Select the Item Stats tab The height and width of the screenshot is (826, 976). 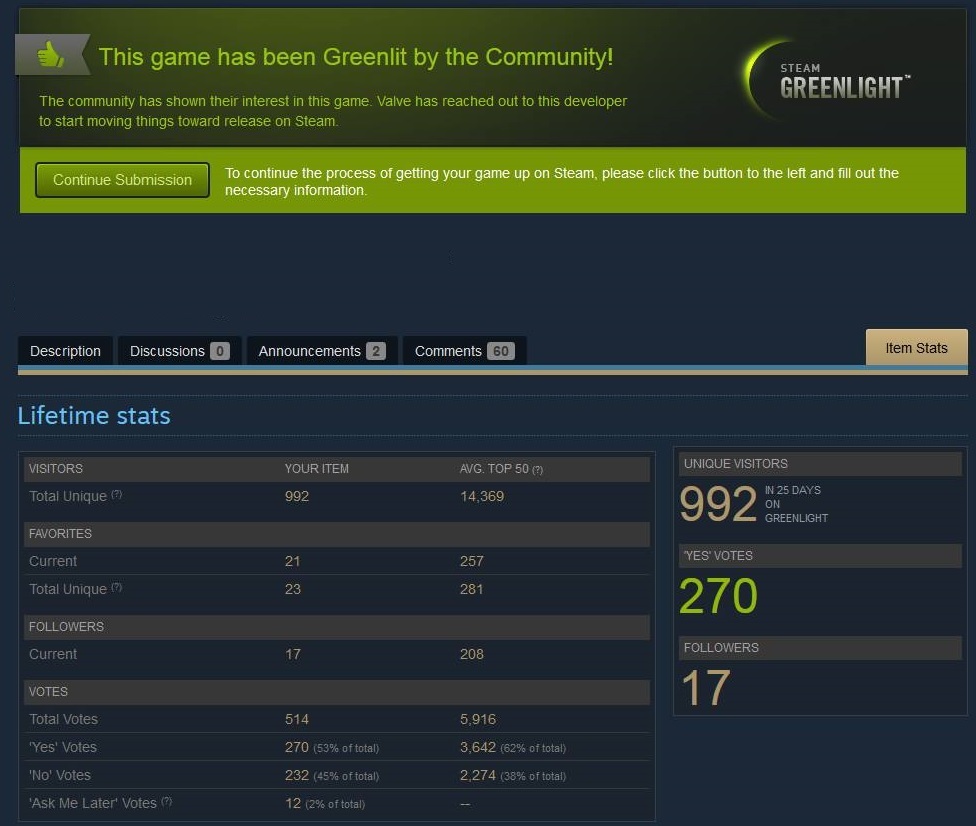tap(916, 348)
